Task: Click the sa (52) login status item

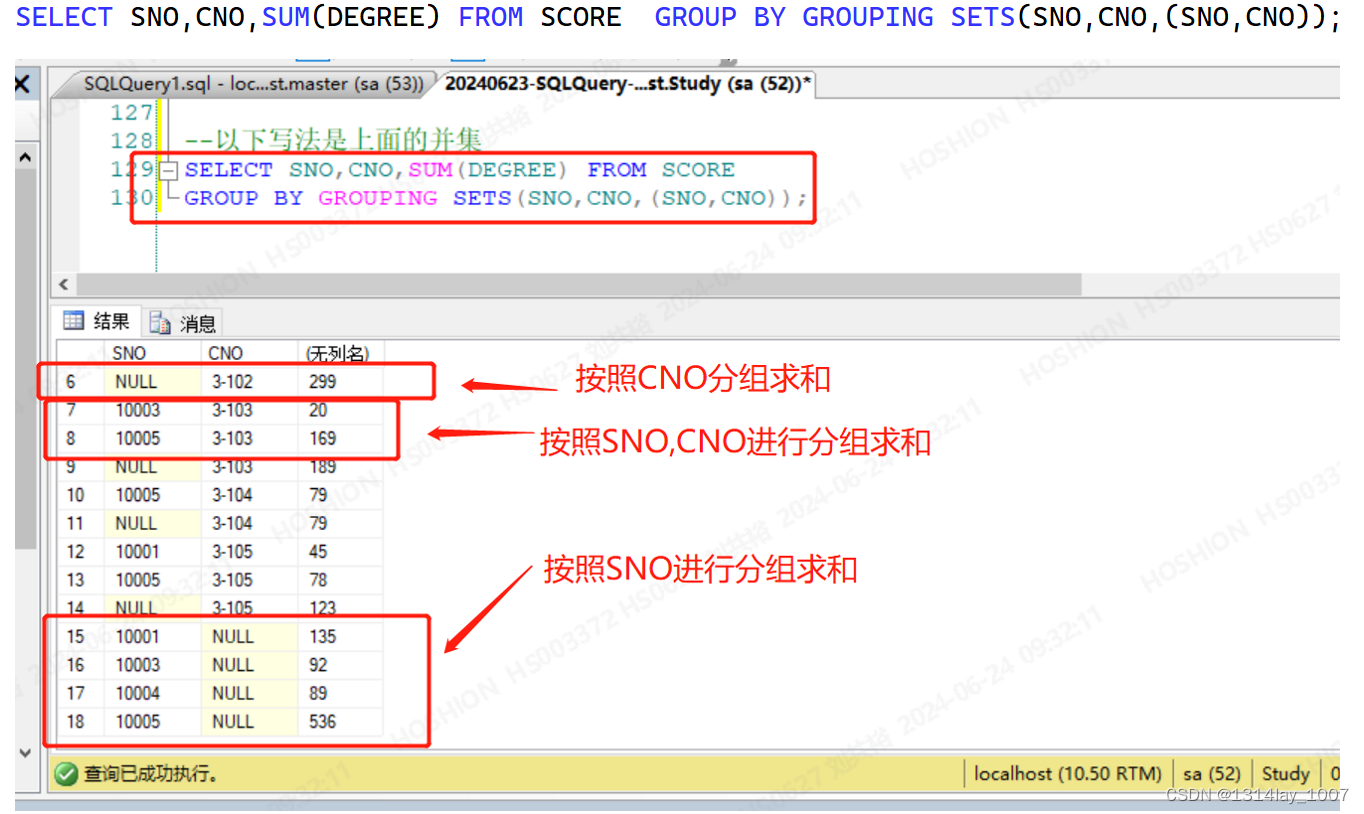Action: 1212,773
